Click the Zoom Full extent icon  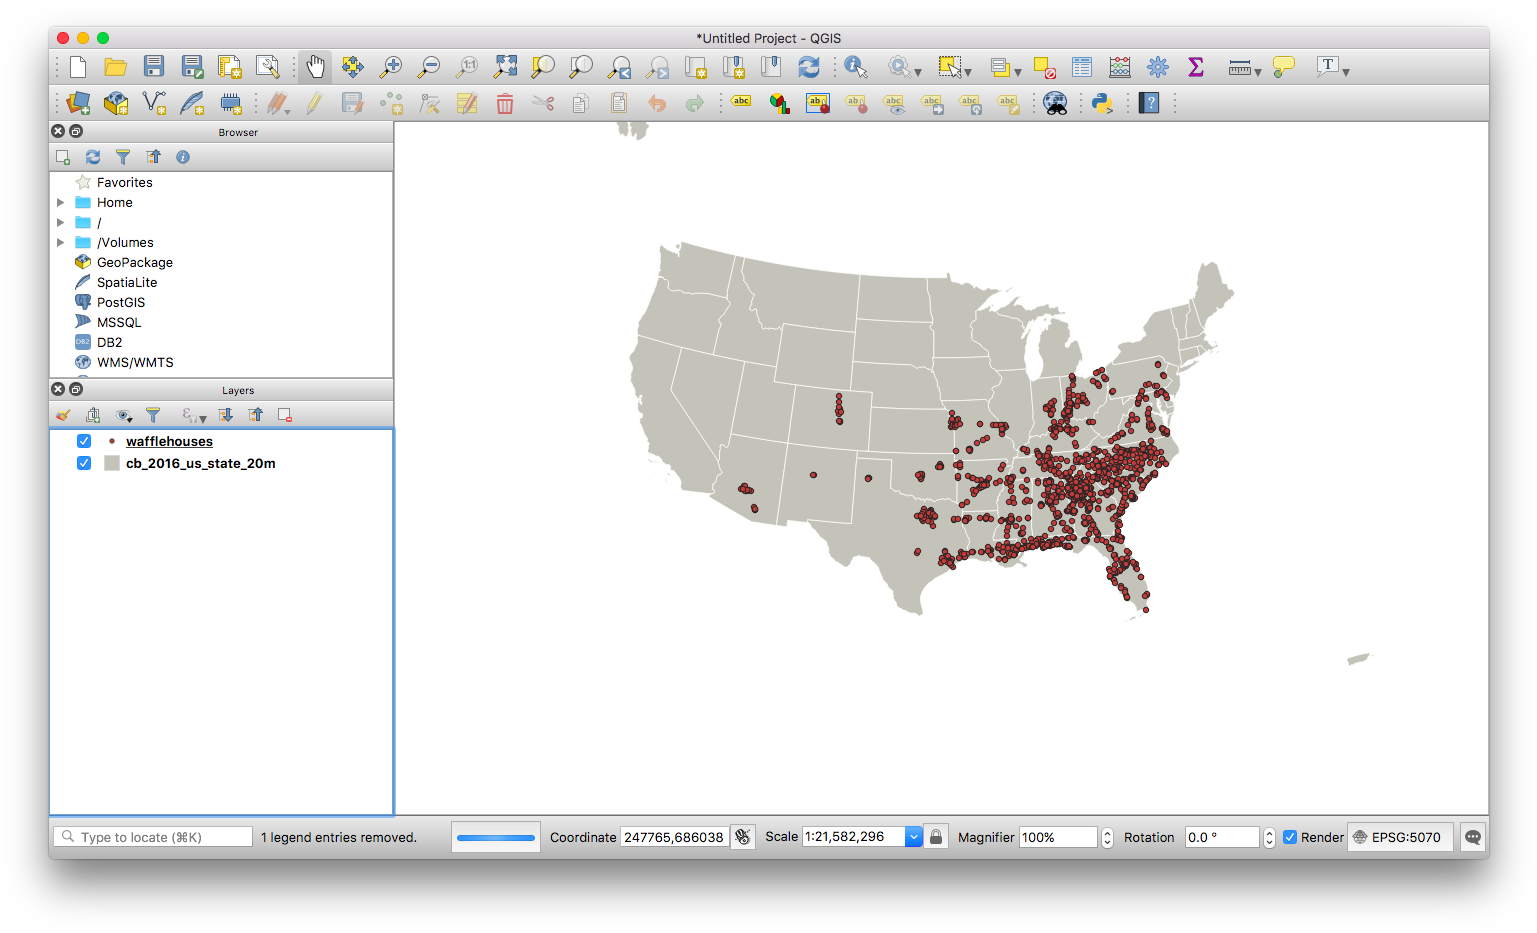tap(505, 67)
